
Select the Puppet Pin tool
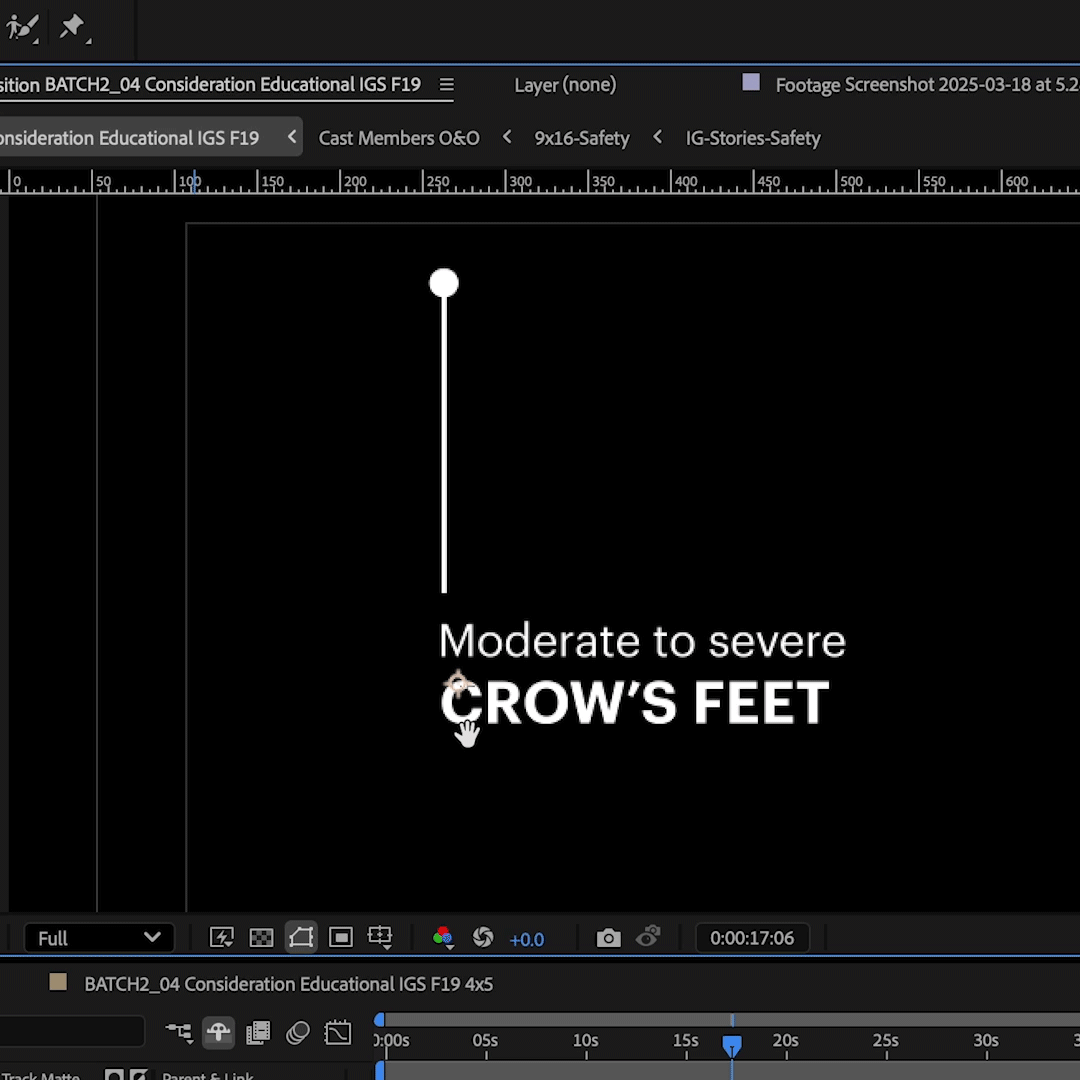pos(72,27)
